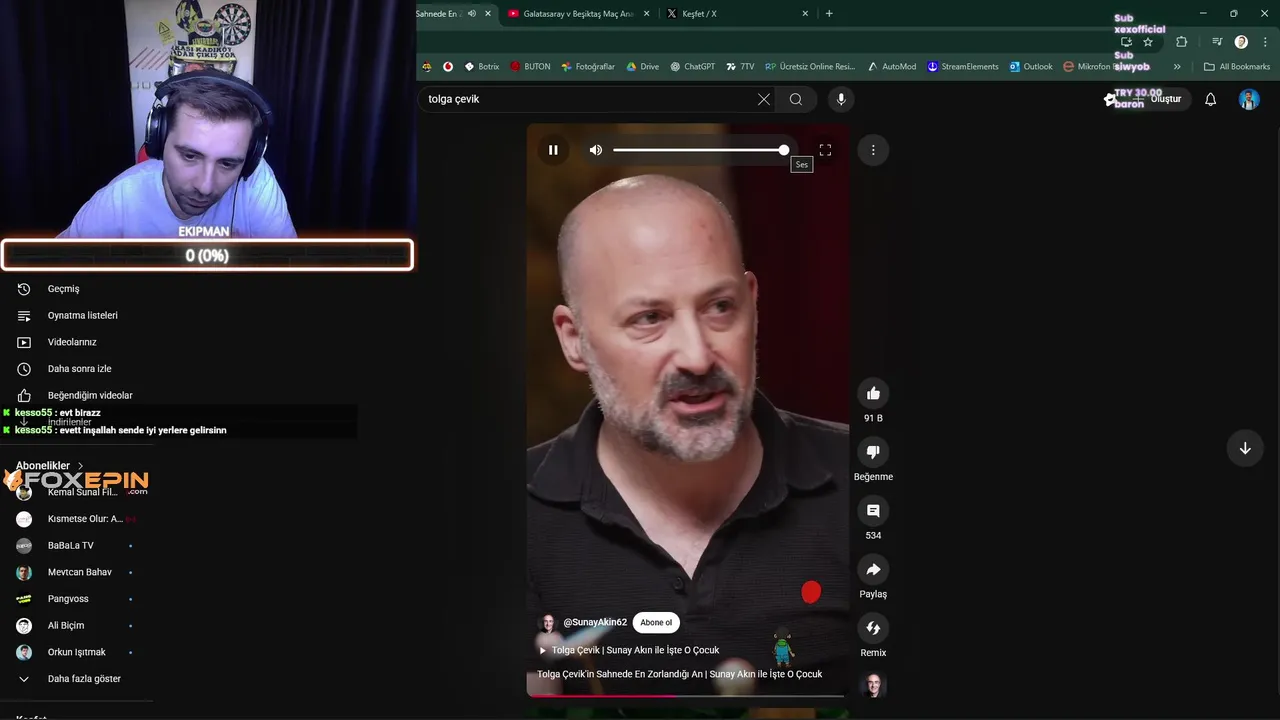Open the Mevtcan Bahav subscription

(78, 572)
